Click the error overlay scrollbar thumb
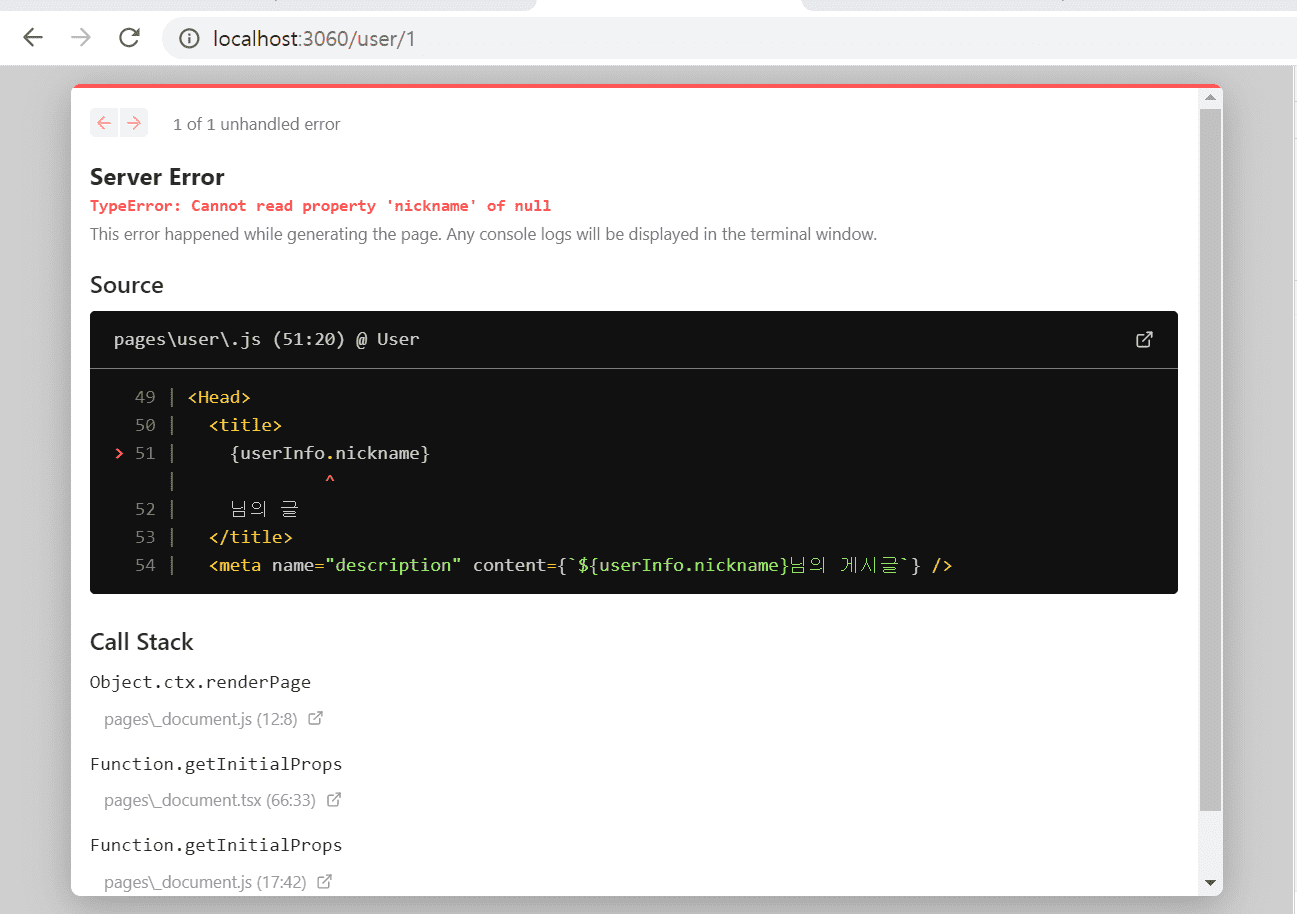Screen dimensions: 1297x914 (1210, 460)
